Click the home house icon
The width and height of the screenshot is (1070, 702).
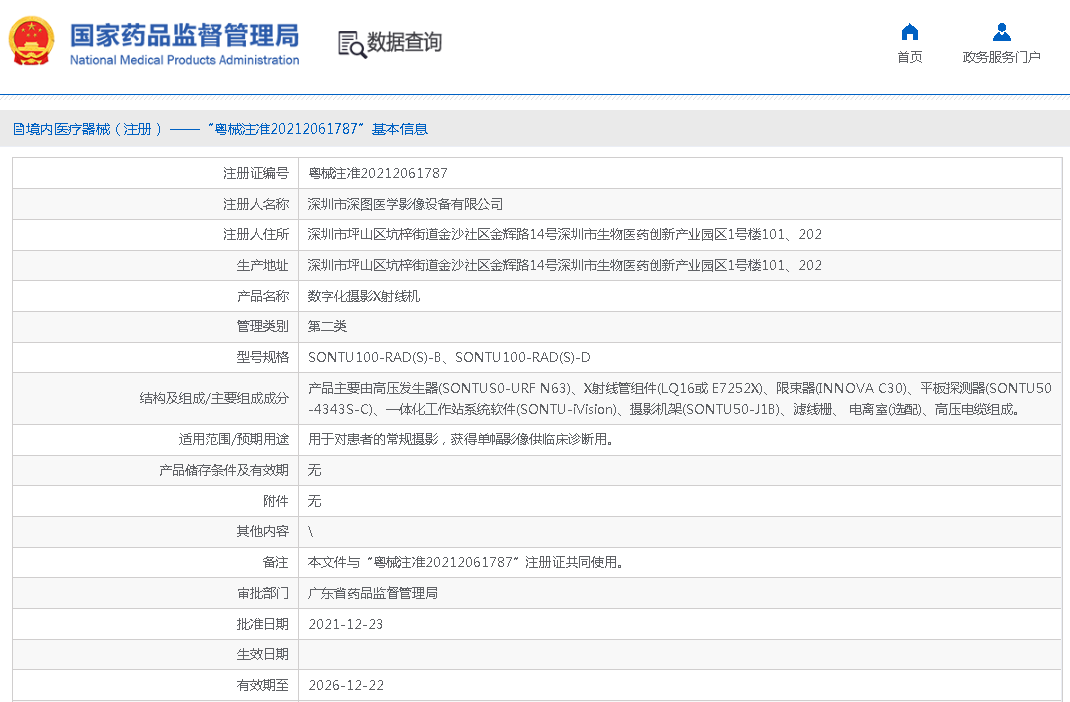pyautogui.click(x=909, y=32)
